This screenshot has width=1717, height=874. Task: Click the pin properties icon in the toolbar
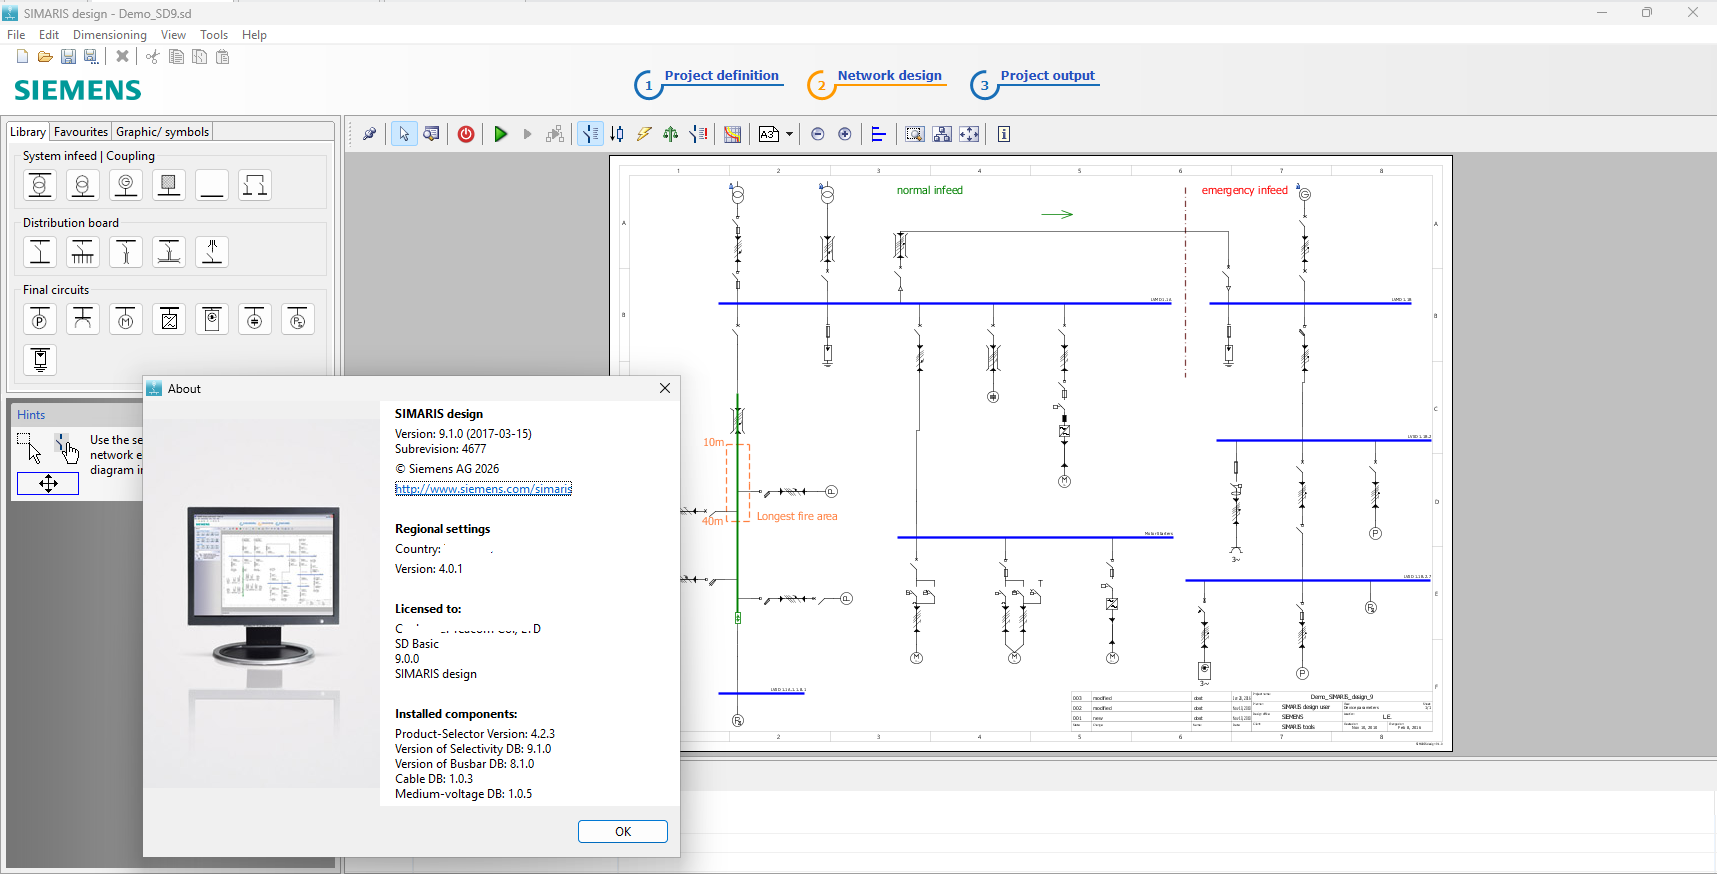[x=369, y=134]
